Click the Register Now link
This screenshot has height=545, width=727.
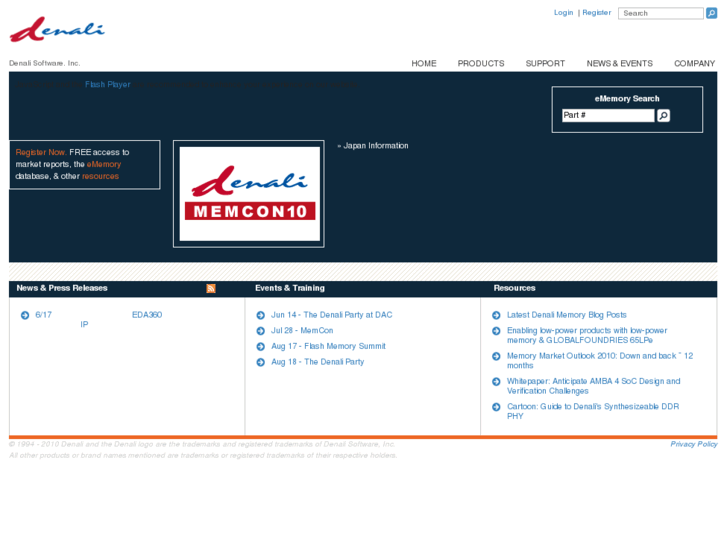[x=41, y=152]
